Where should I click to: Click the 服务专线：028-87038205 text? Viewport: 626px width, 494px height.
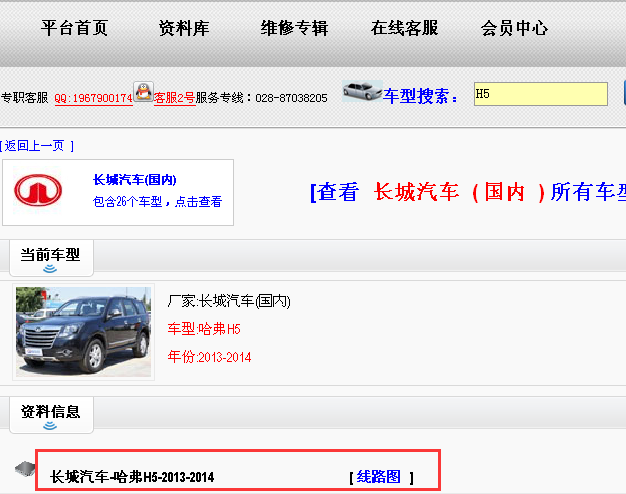tap(261, 98)
